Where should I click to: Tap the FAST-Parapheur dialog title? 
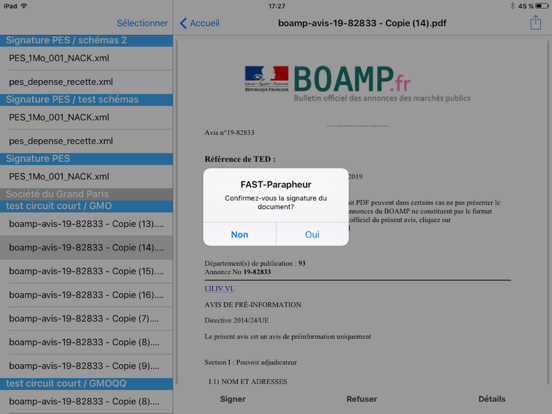(276, 184)
